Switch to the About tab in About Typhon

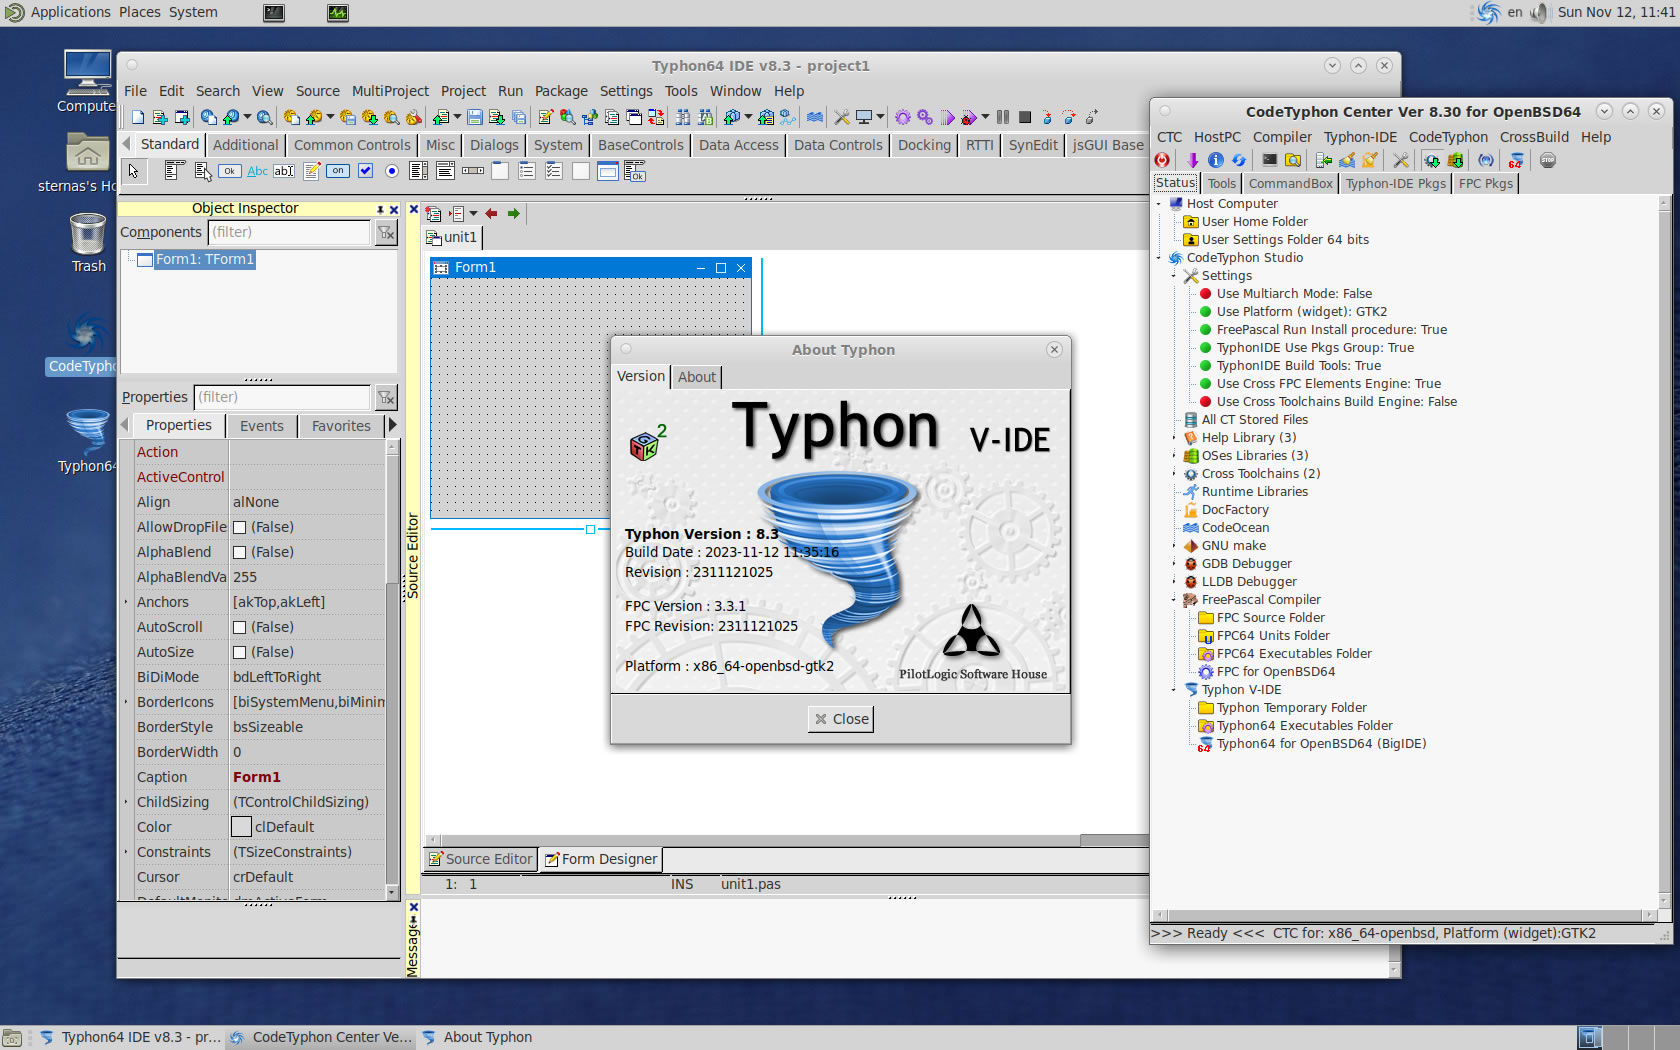[x=697, y=377]
